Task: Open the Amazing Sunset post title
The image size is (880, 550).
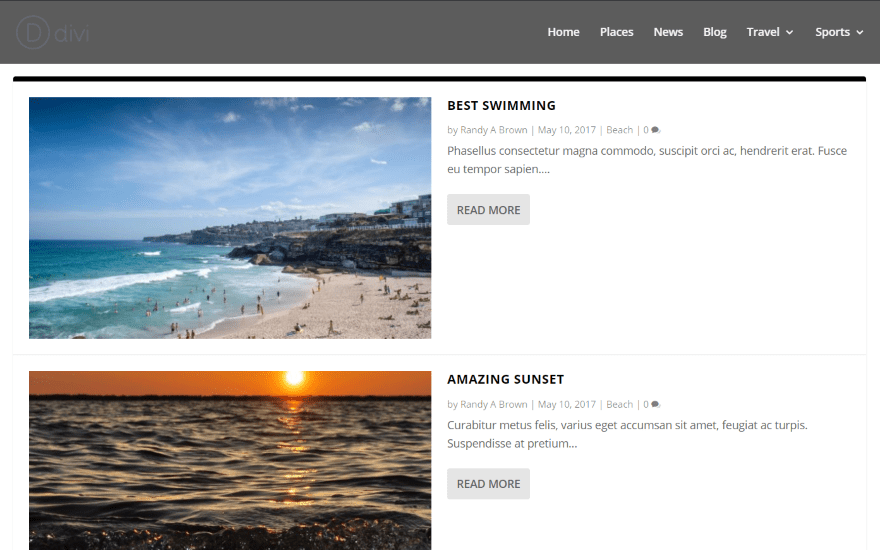Action: [505, 379]
